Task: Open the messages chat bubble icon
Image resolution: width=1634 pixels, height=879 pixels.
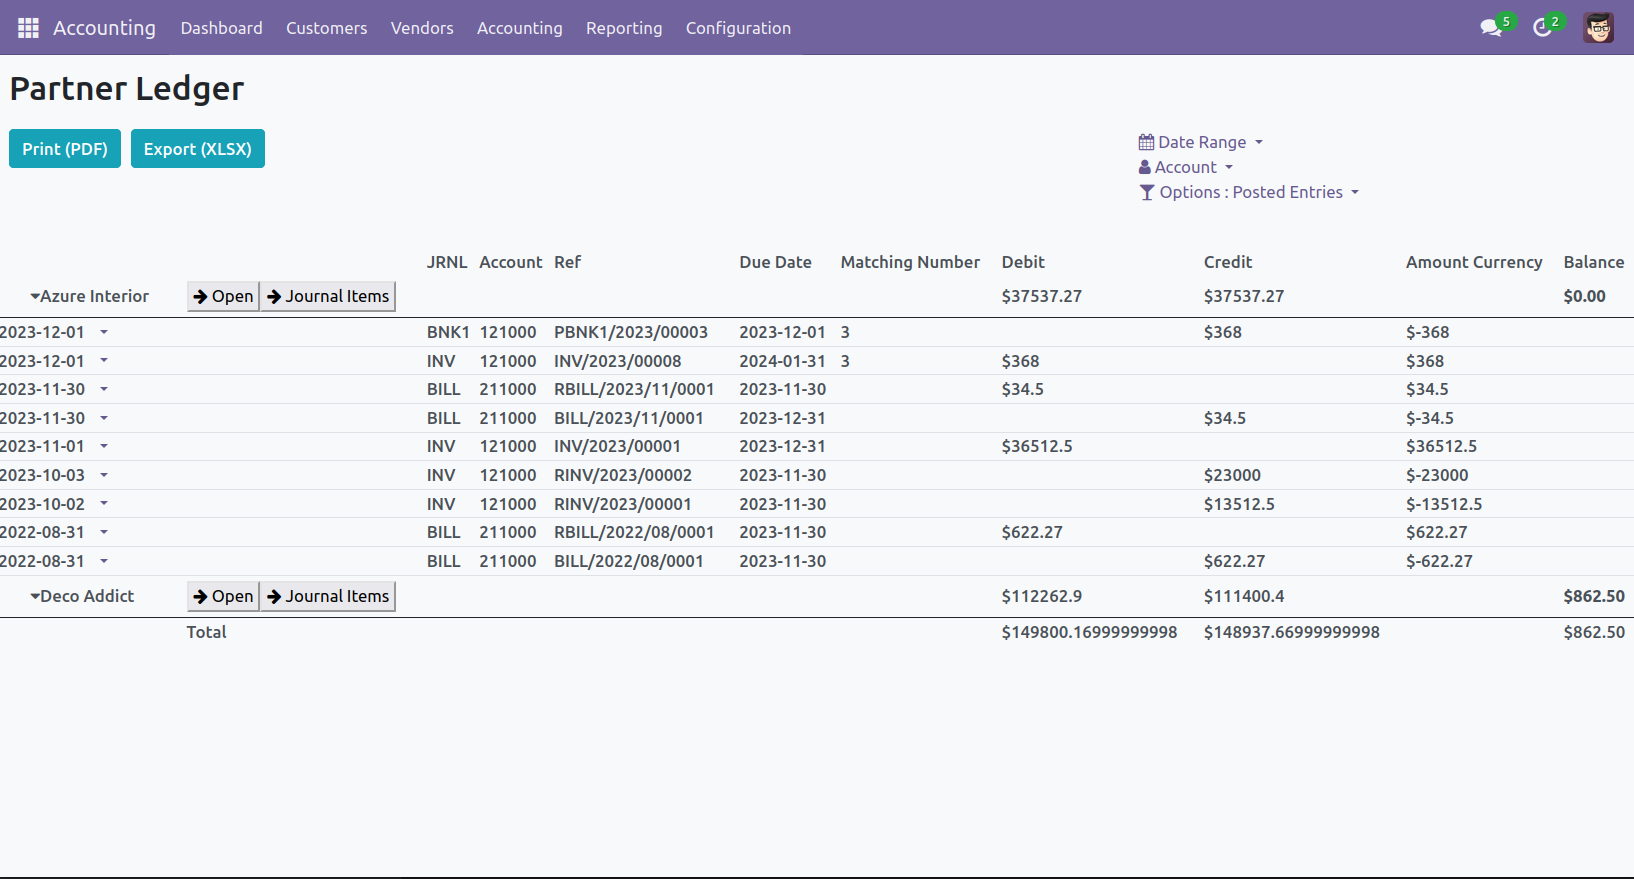Action: pos(1491,28)
